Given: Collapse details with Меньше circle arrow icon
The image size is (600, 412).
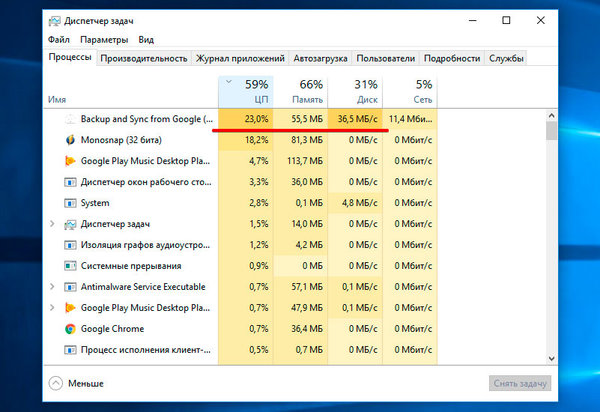Looking at the screenshot, I should (x=55, y=383).
